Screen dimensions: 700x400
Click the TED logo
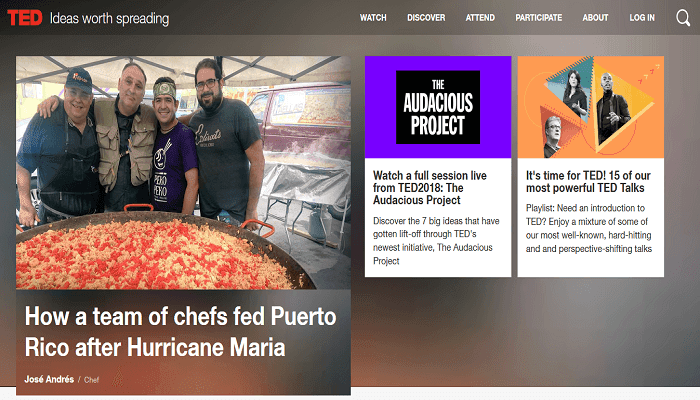pos(25,18)
